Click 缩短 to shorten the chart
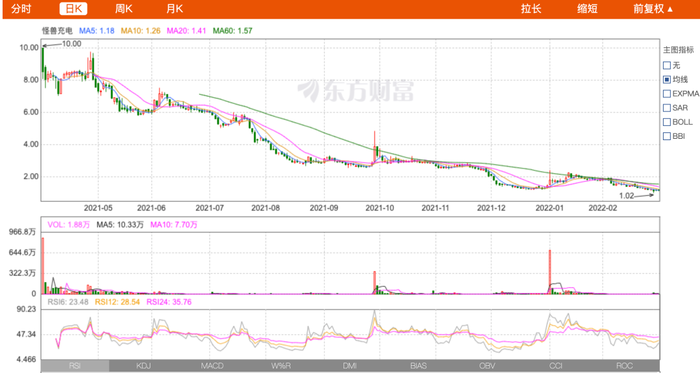This screenshot has width=700, height=373. 587,9
